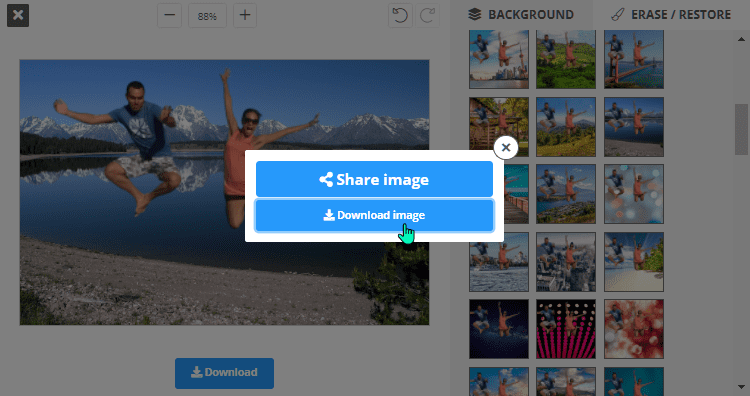Select the red sparkle bokeh background thumbnail
Screen dimensions: 750x396
(634, 329)
